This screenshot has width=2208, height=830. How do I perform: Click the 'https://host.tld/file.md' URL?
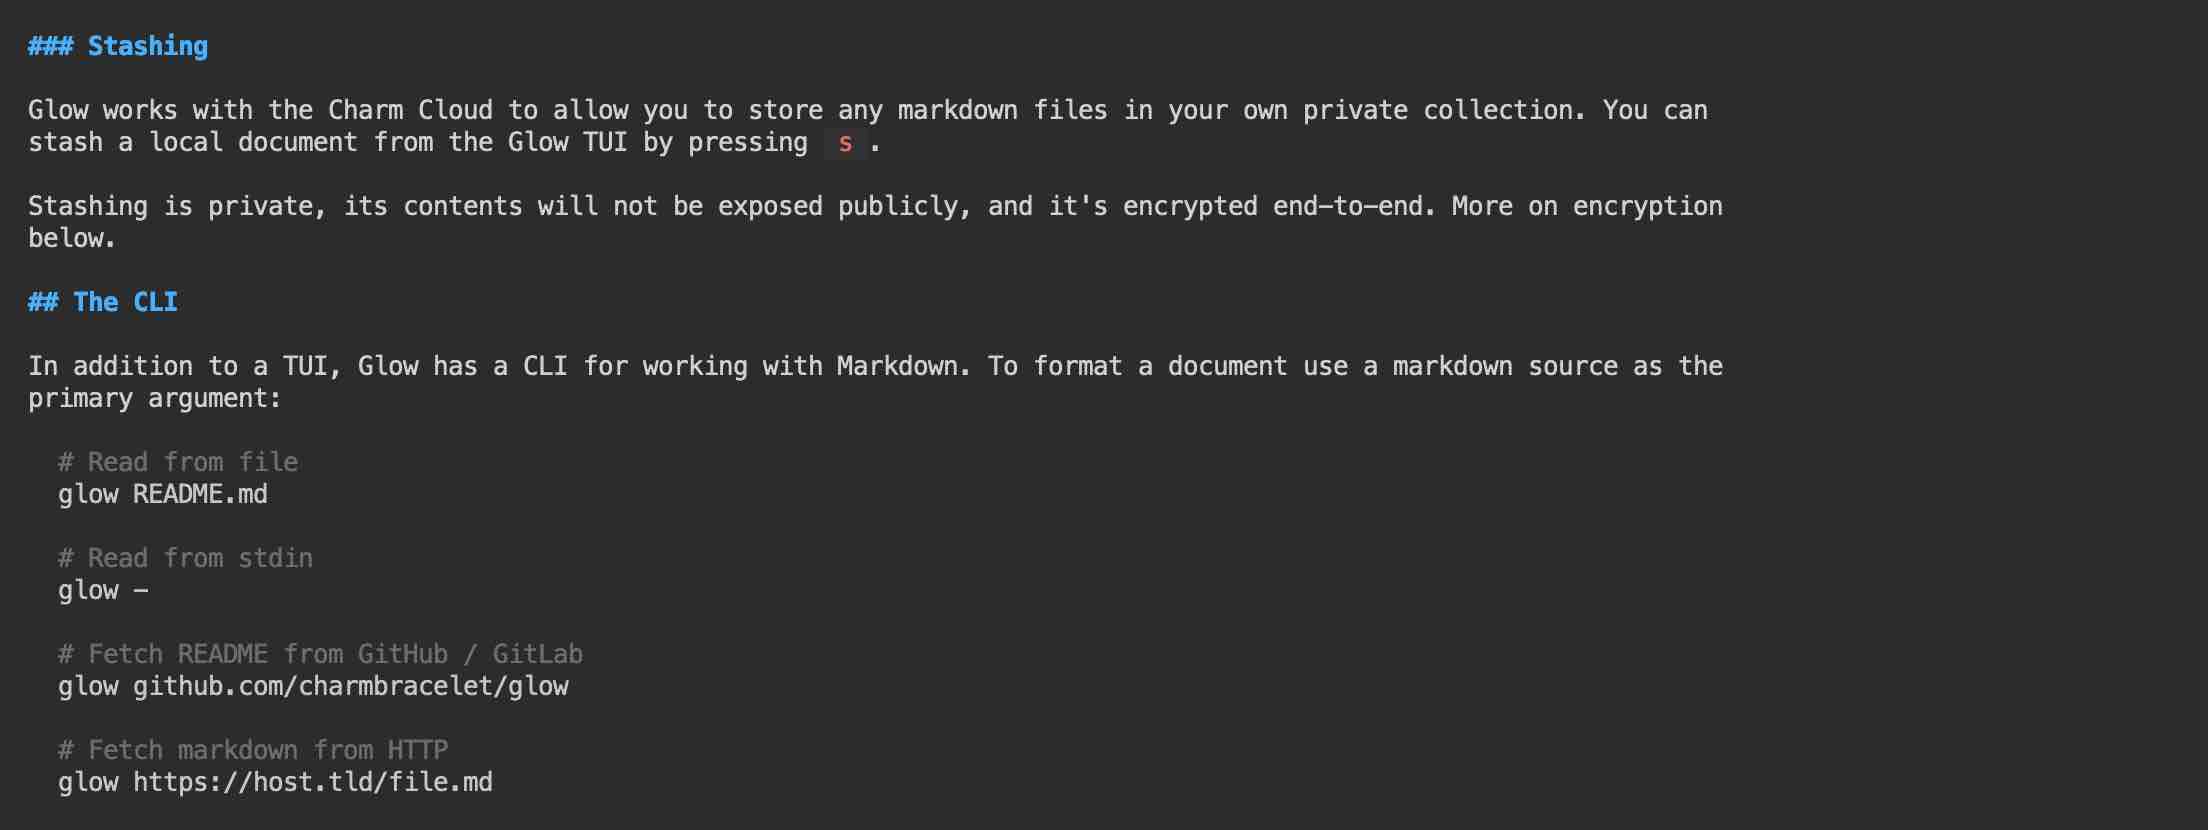[313, 782]
